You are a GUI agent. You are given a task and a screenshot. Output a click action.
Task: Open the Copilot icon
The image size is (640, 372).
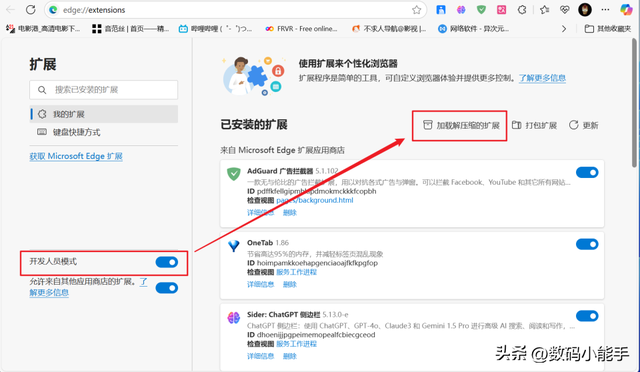[626, 10]
